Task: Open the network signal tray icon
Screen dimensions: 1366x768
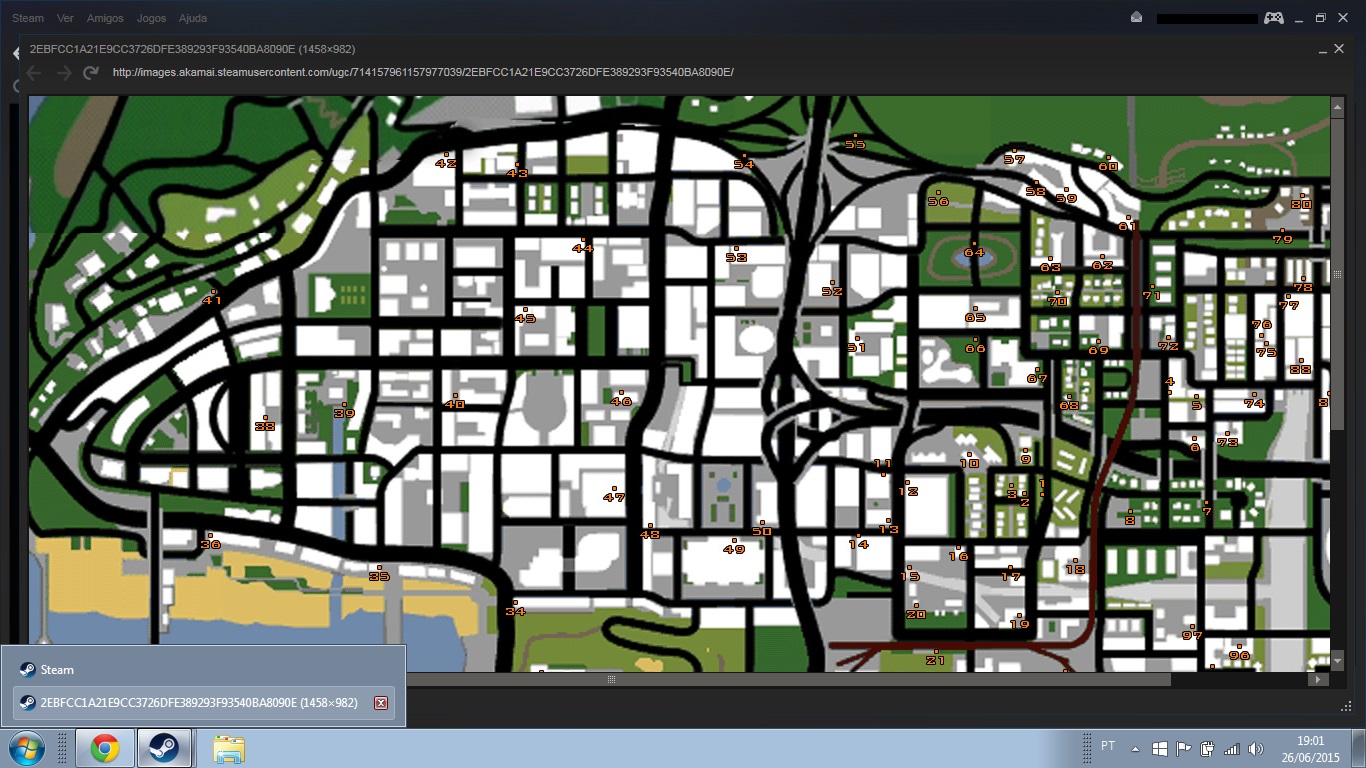Action: pos(1232,748)
